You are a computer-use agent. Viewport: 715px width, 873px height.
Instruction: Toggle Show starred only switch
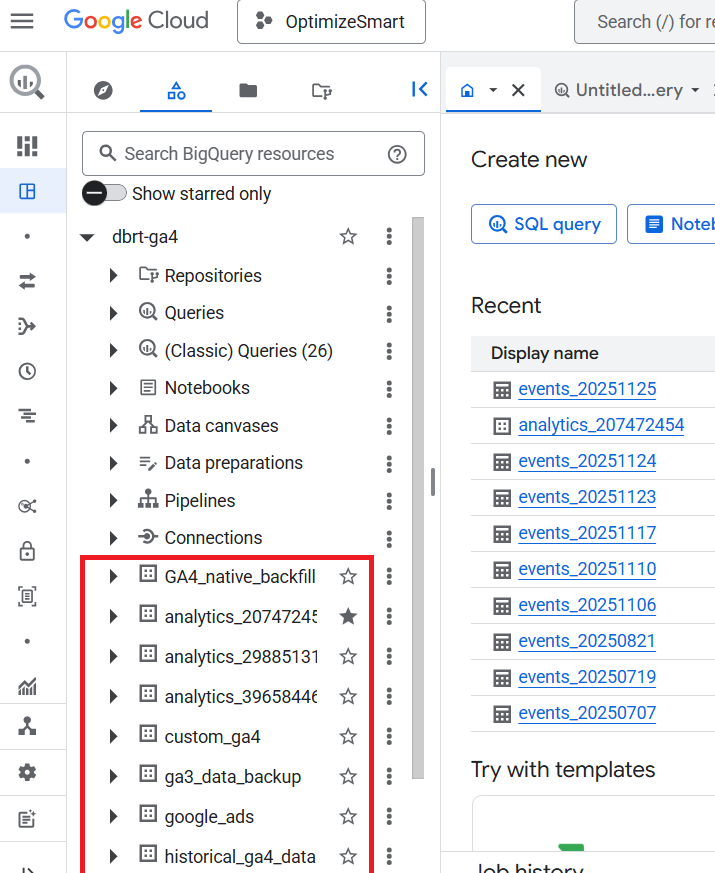(104, 193)
